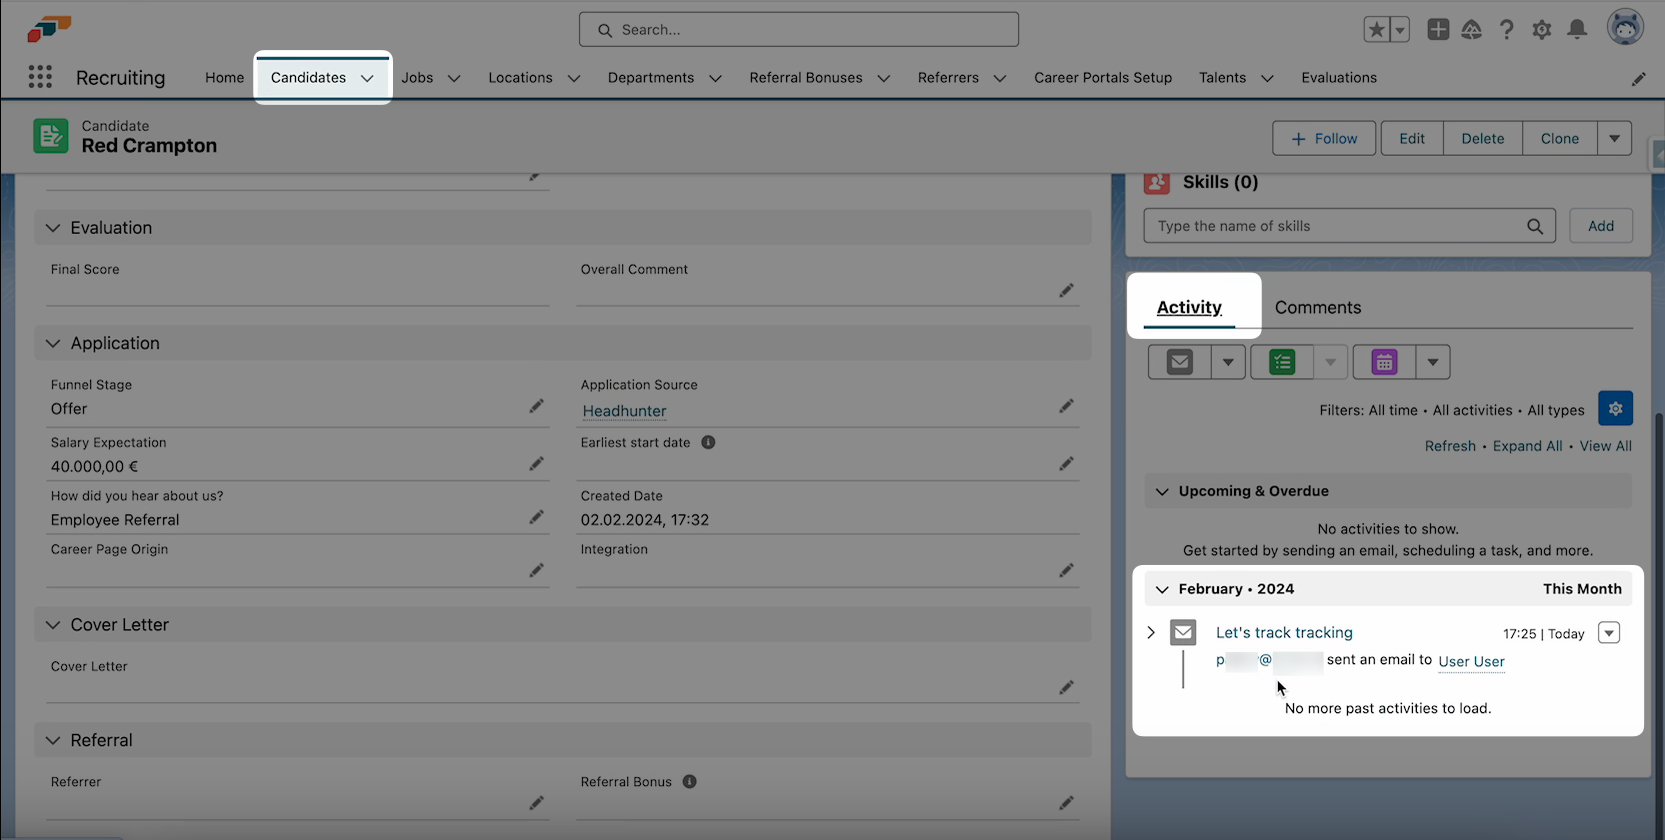
Task: Click the New Event calendar icon
Action: tap(1384, 362)
